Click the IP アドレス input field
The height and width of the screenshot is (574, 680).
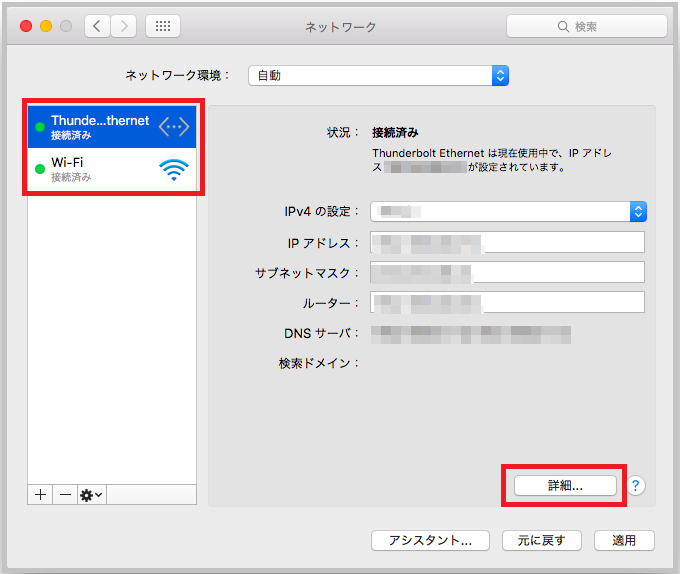[x=507, y=242]
